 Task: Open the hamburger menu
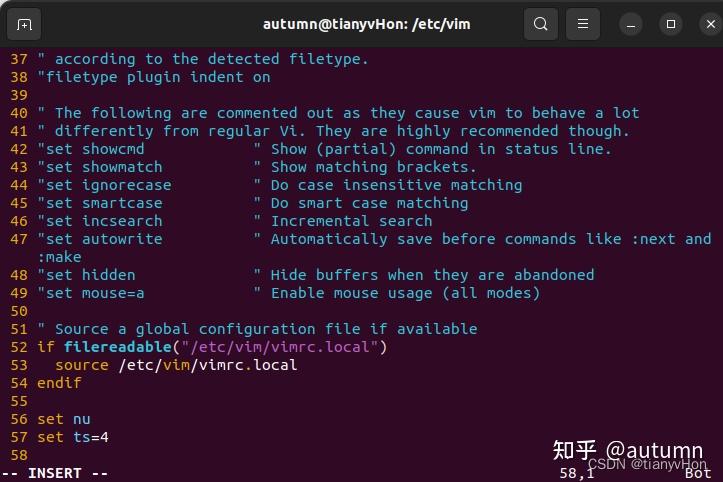pos(583,24)
